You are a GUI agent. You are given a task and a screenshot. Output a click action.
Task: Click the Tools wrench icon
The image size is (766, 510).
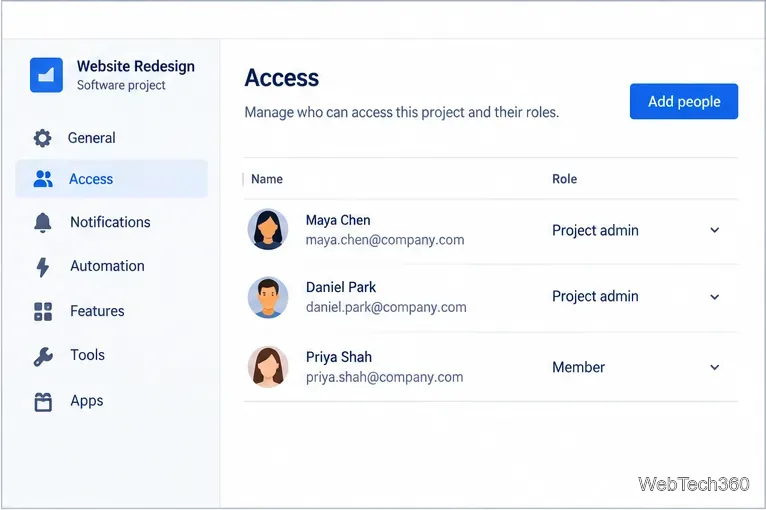(43, 356)
